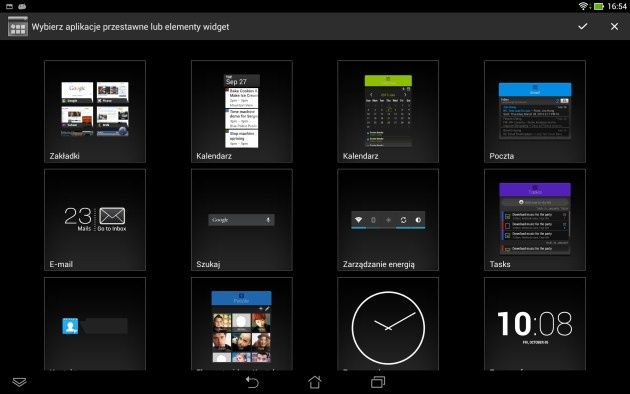
Task: Tap the header title Wybierz aplikacje text
Action: coord(130,27)
